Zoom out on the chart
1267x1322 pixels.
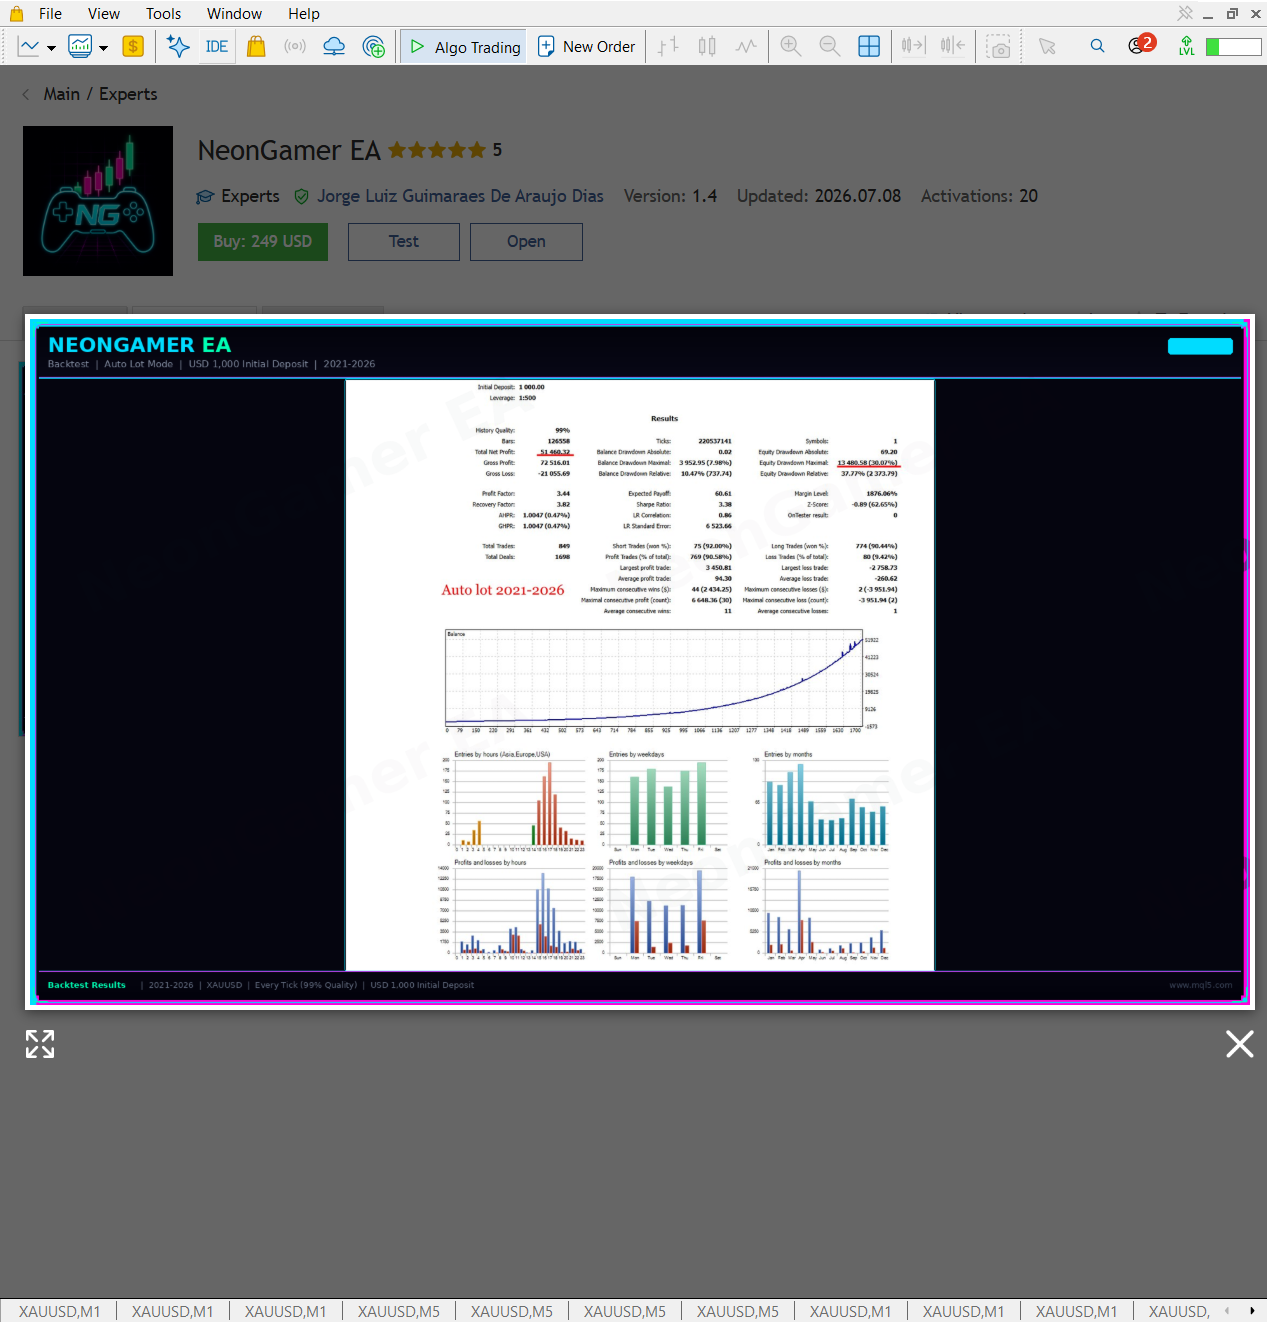pos(830,46)
